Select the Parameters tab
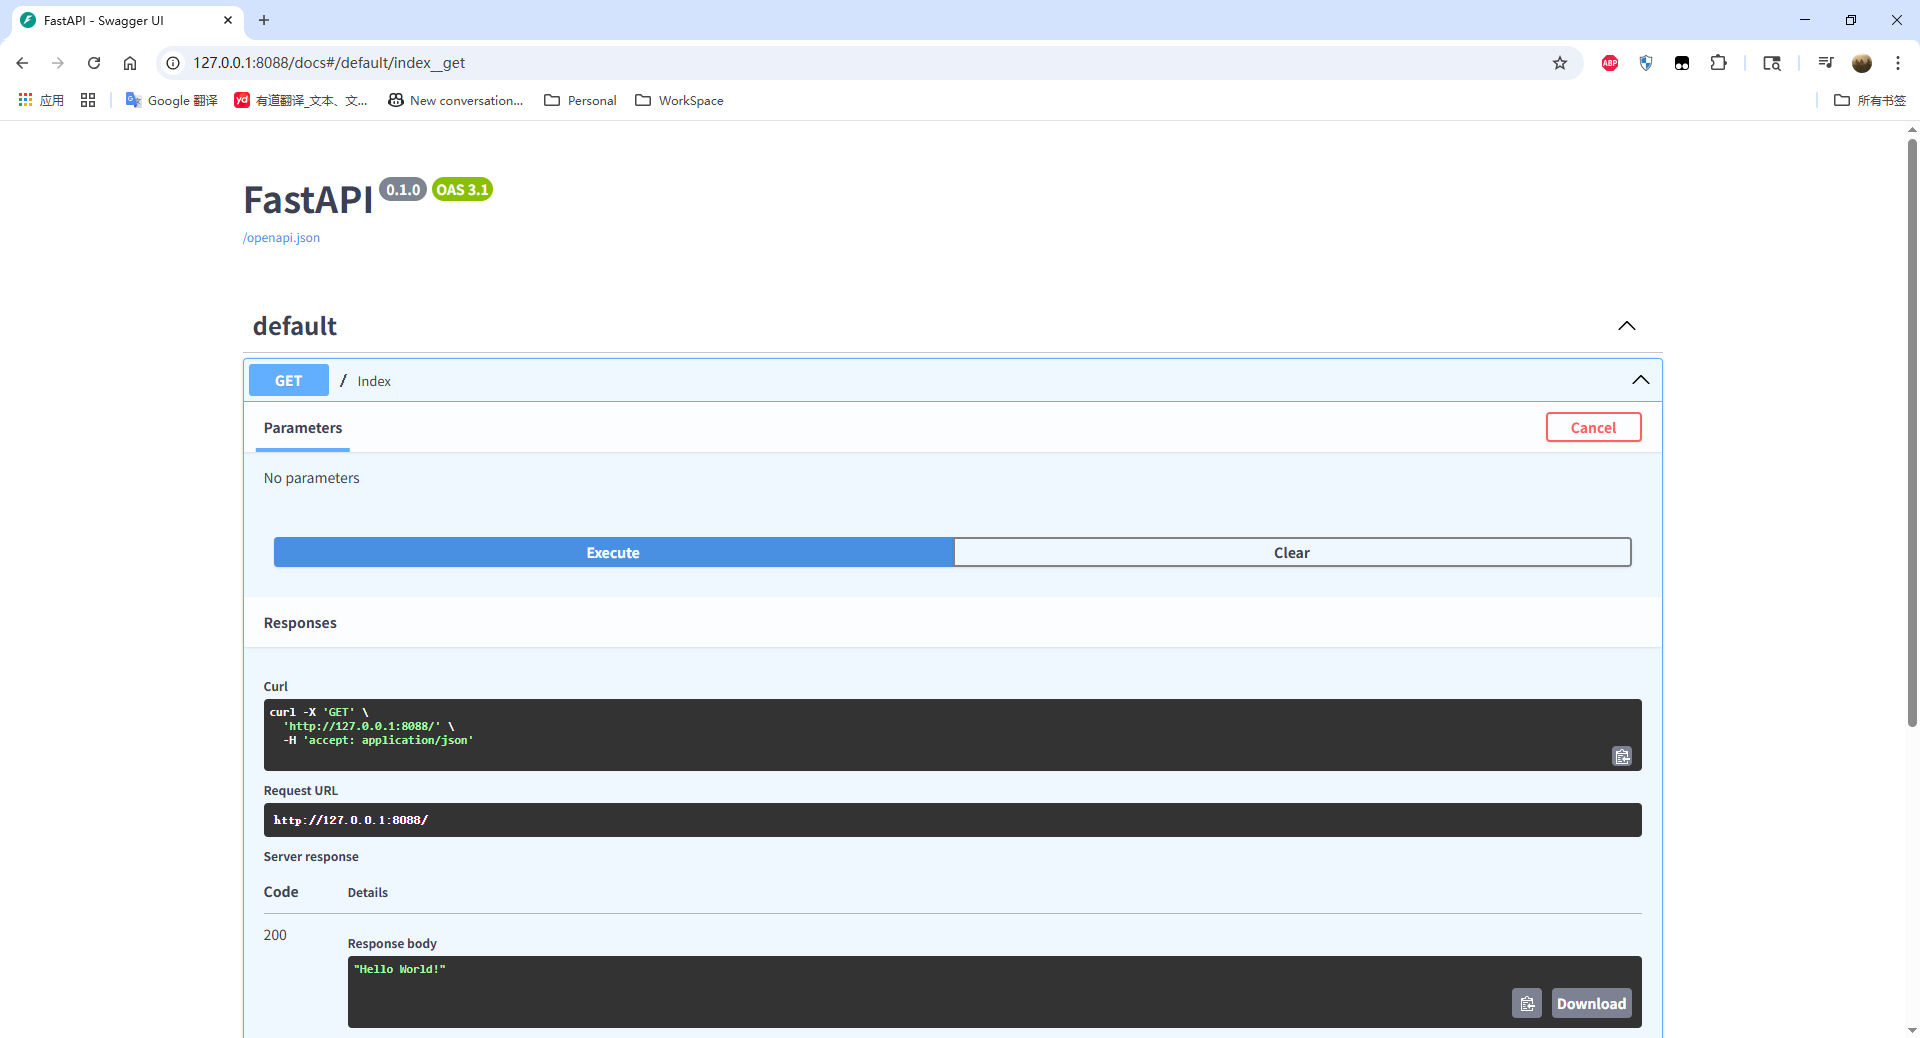This screenshot has width=1920, height=1038. pyautogui.click(x=303, y=427)
